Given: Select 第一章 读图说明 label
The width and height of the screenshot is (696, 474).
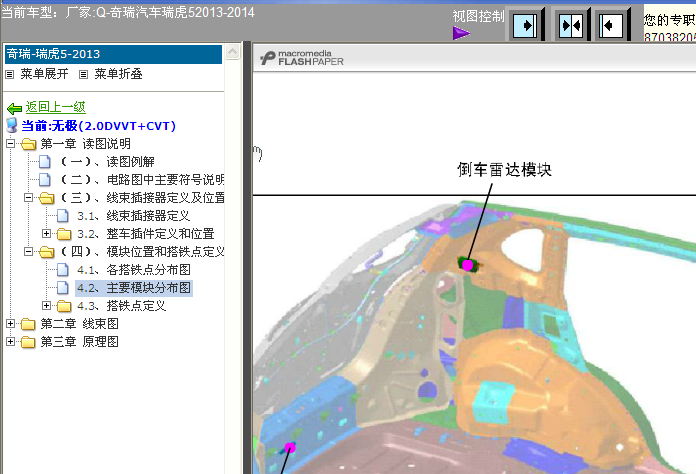Looking at the screenshot, I should pos(86,144).
